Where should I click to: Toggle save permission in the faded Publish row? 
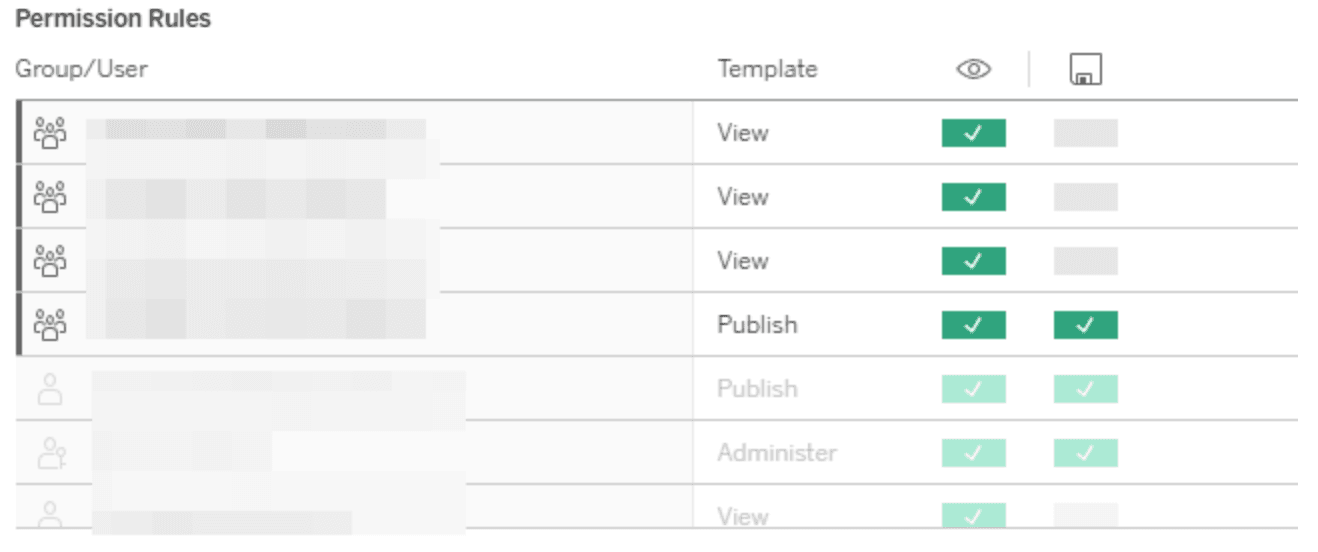tap(1085, 389)
